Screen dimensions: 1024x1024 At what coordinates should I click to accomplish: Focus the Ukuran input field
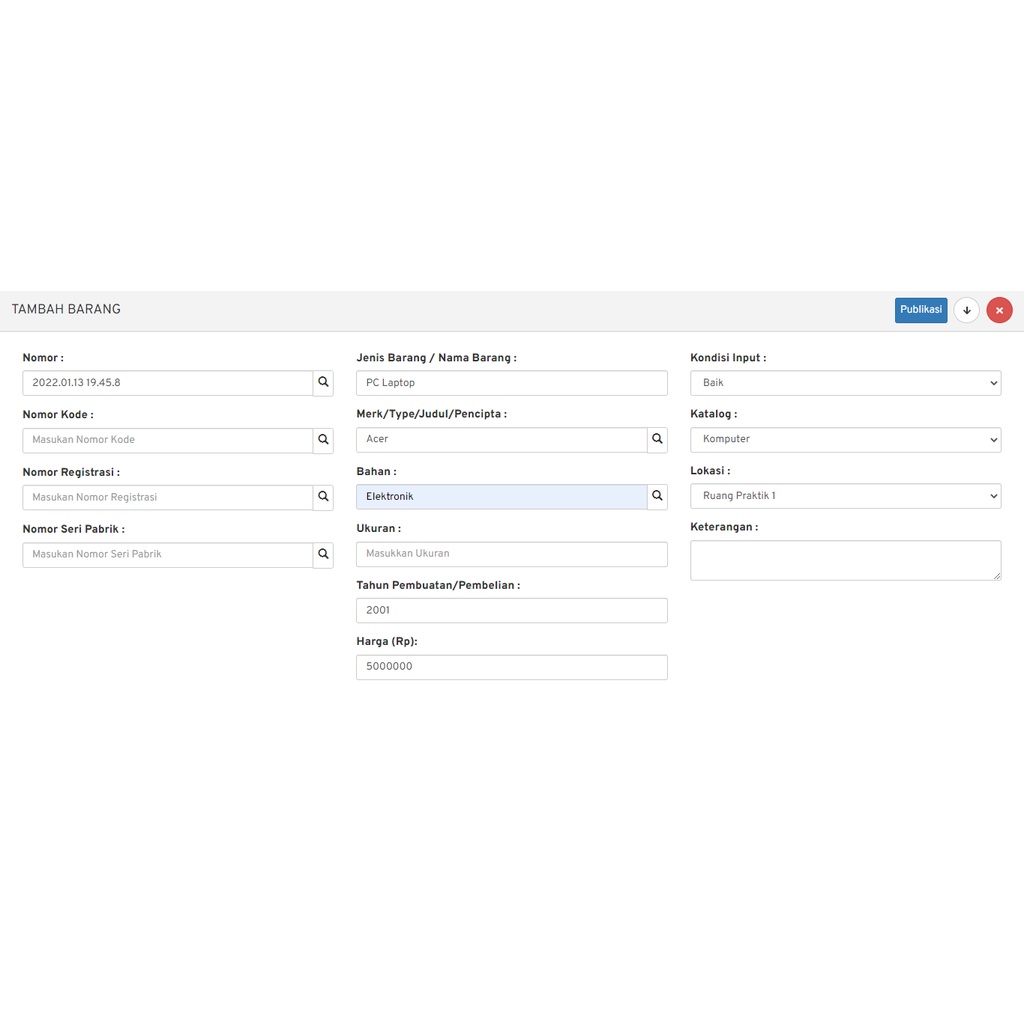tap(511, 554)
